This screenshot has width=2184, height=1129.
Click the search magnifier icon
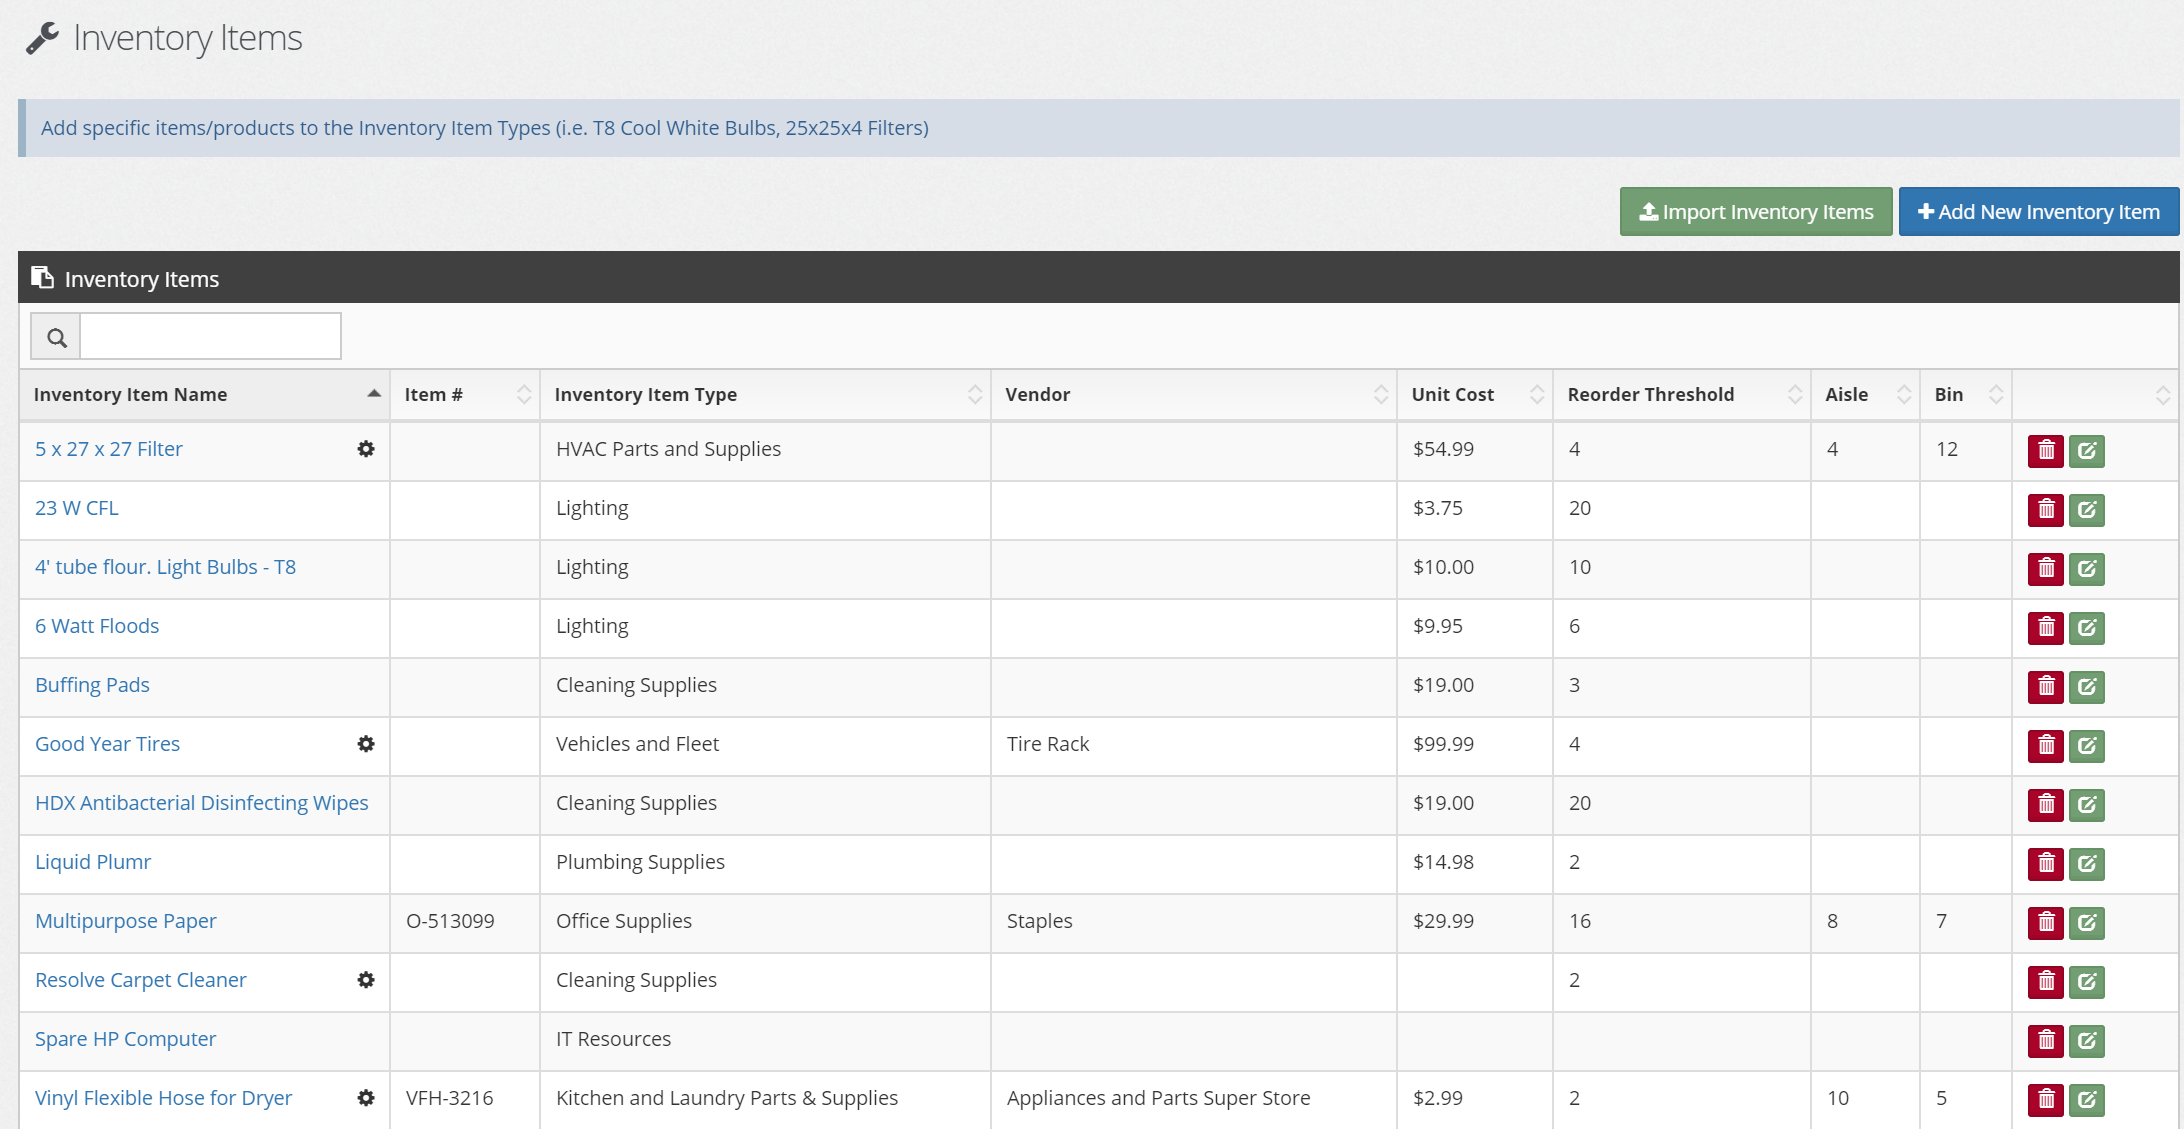56,337
